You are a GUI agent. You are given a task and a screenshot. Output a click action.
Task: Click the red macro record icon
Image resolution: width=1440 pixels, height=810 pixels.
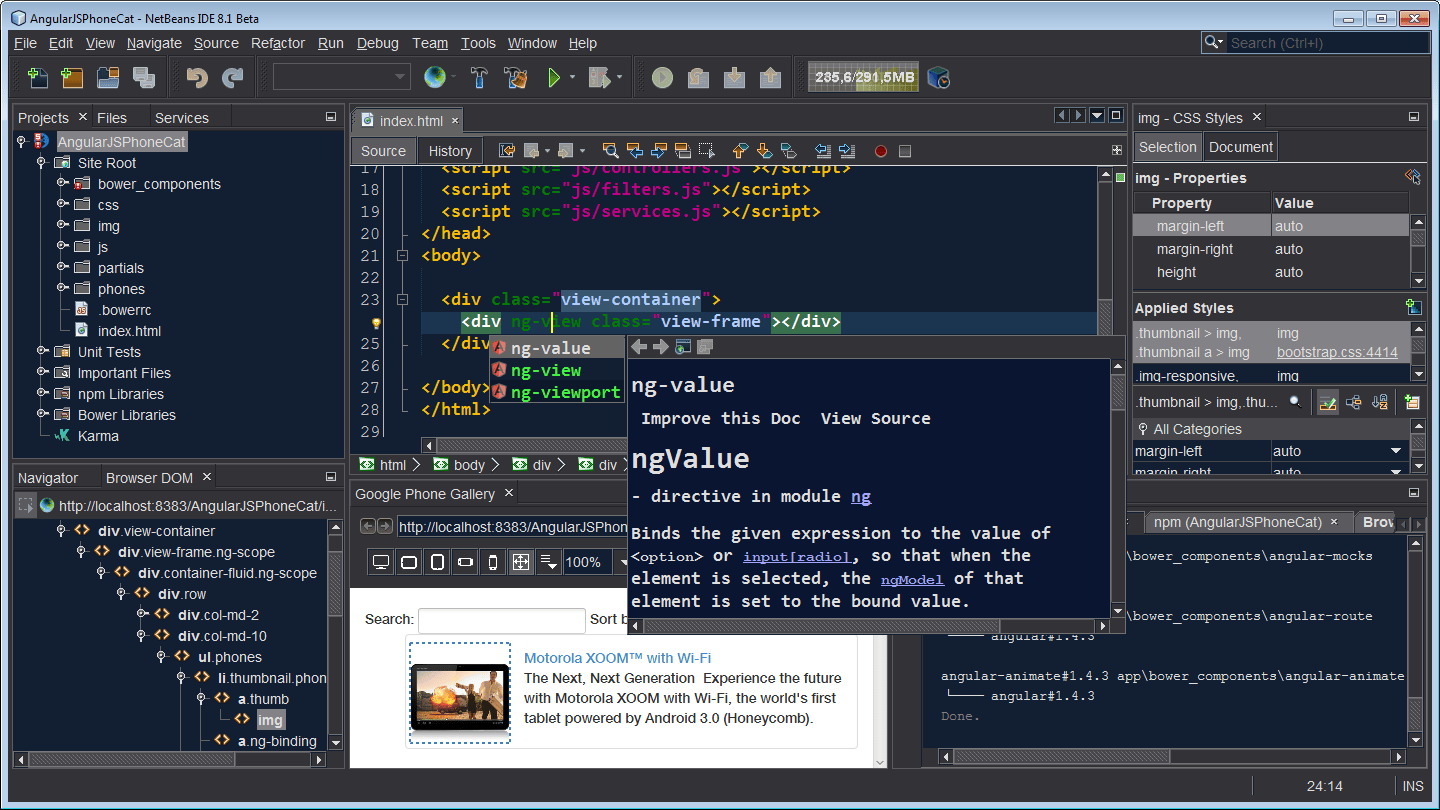pos(881,151)
